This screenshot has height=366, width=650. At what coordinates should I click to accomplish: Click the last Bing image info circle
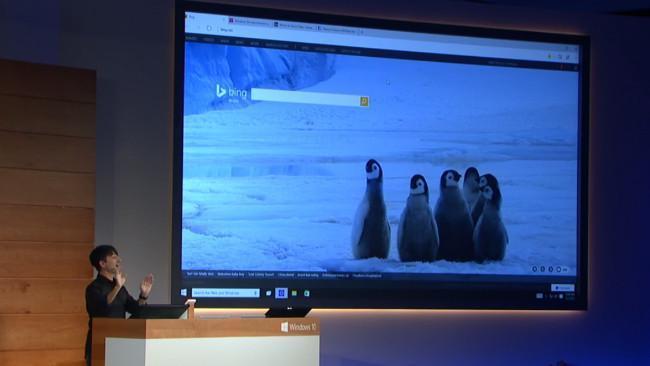pos(558,269)
